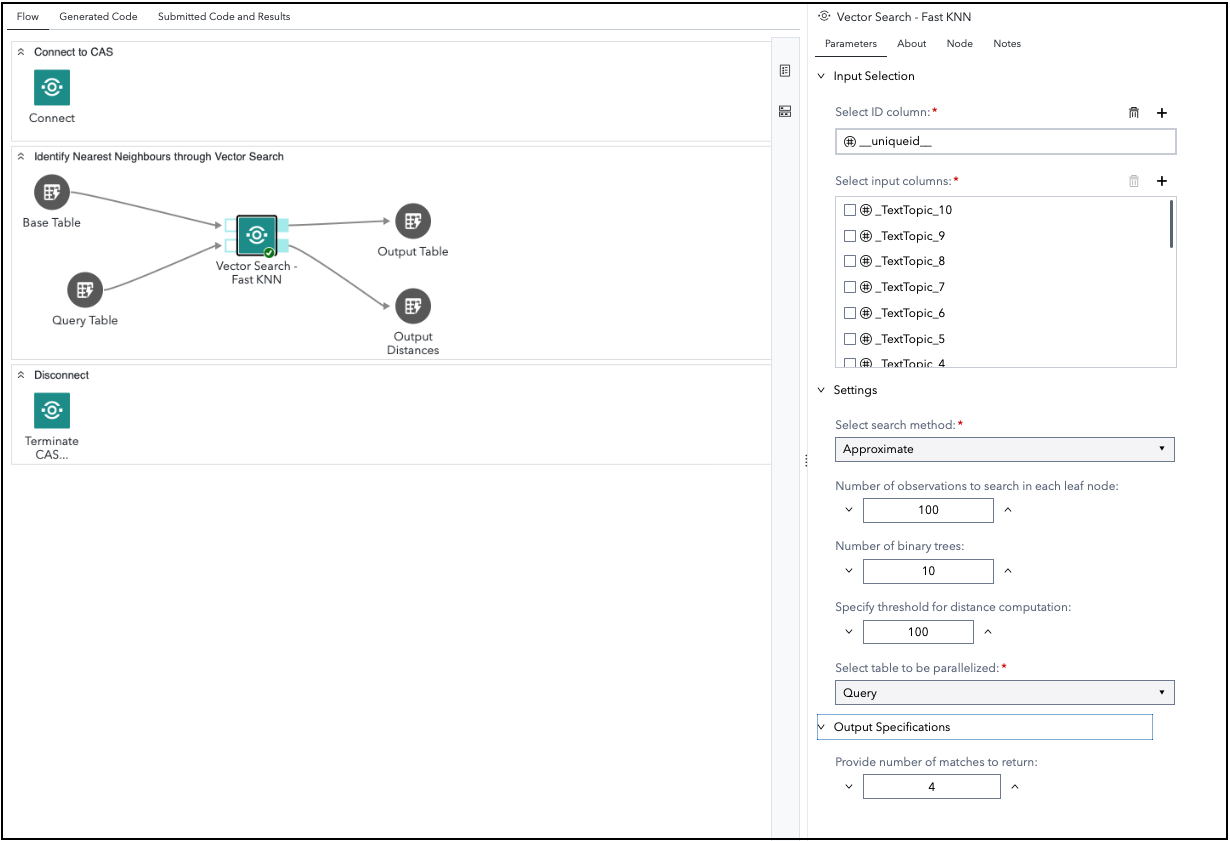Select the Query Table node icon

coord(85,290)
